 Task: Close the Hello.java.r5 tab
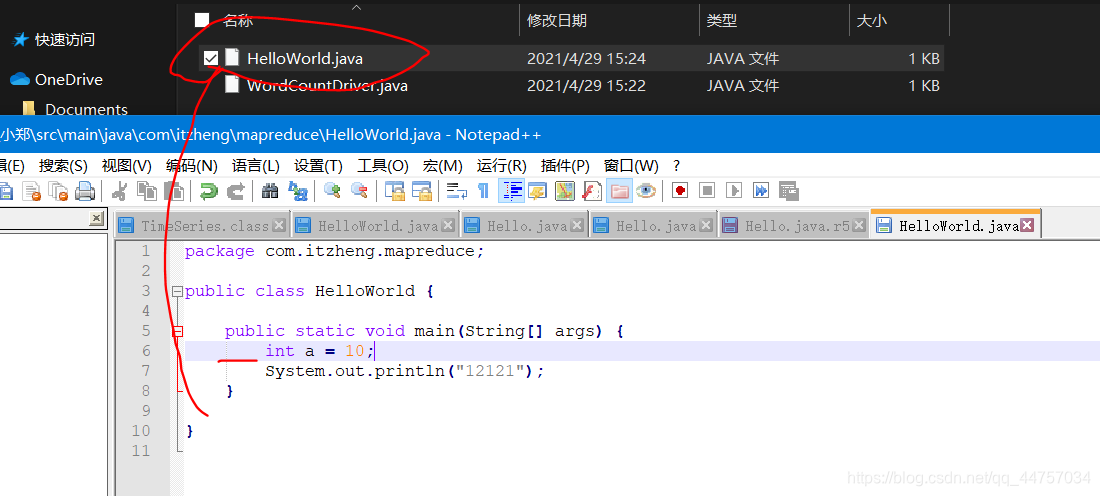859,226
